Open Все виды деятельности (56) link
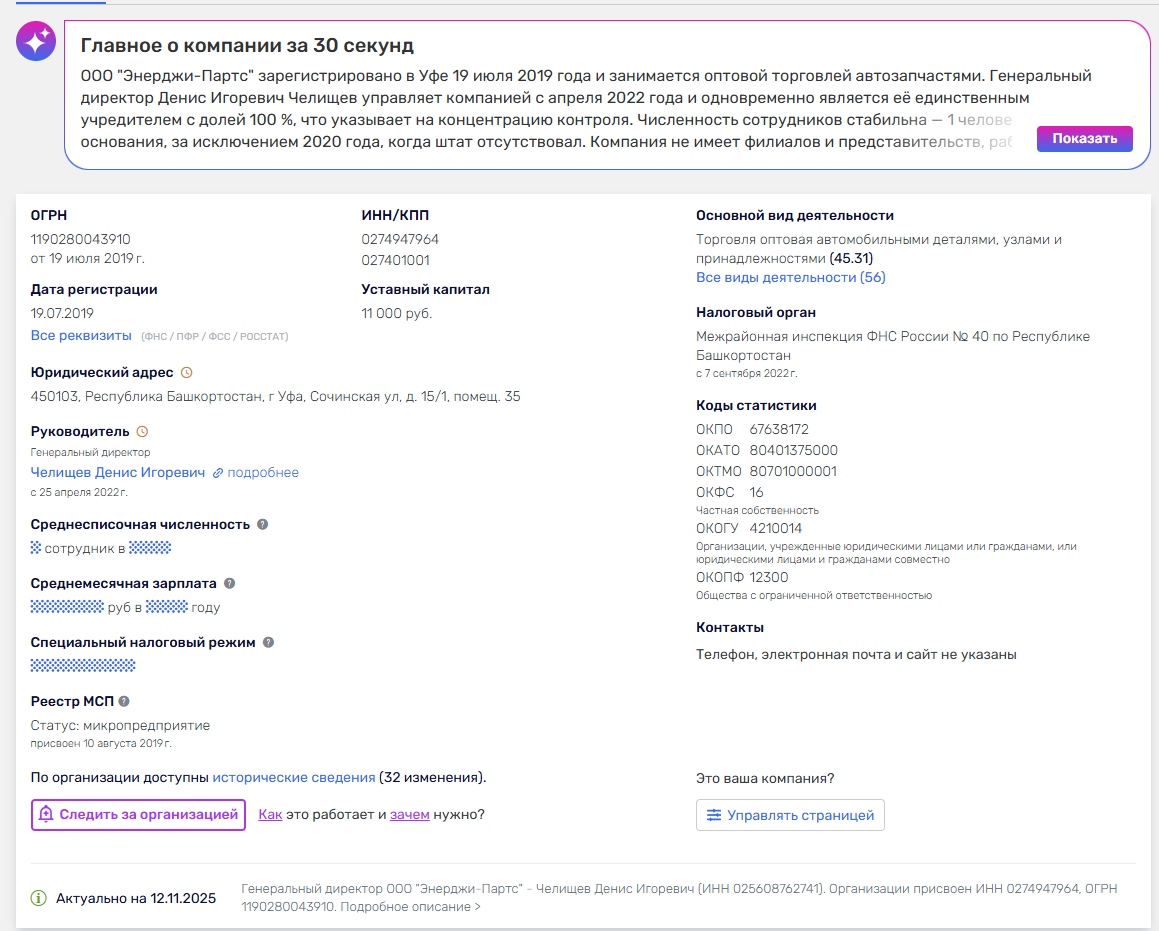The height and width of the screenshot is (931, 1159). [x=791, y=278]
